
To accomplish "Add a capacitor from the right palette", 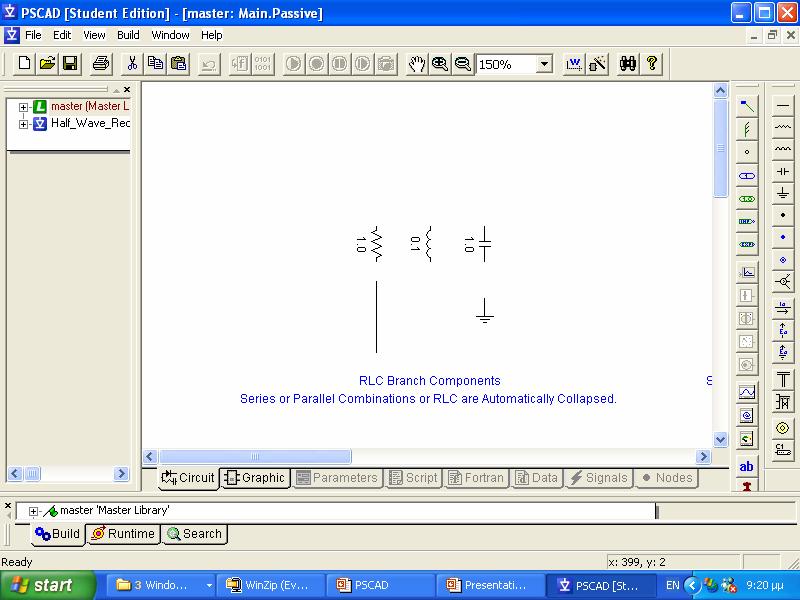I will point(783,171).
